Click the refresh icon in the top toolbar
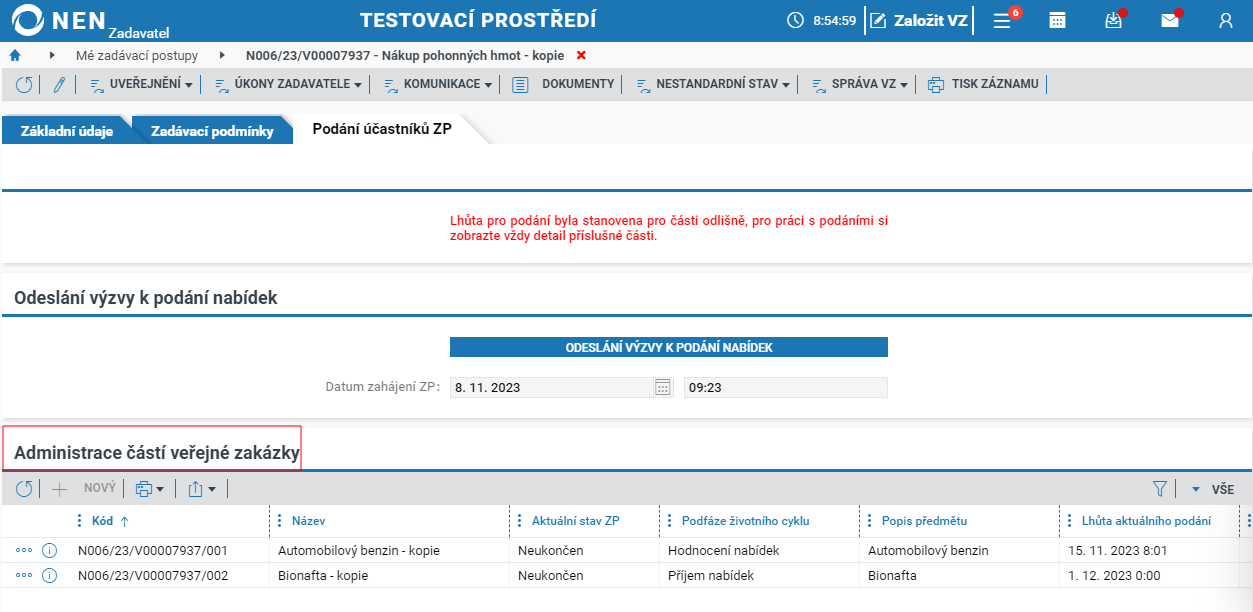Viewport: 1253px width, 612px height. (x=24, y=85)
